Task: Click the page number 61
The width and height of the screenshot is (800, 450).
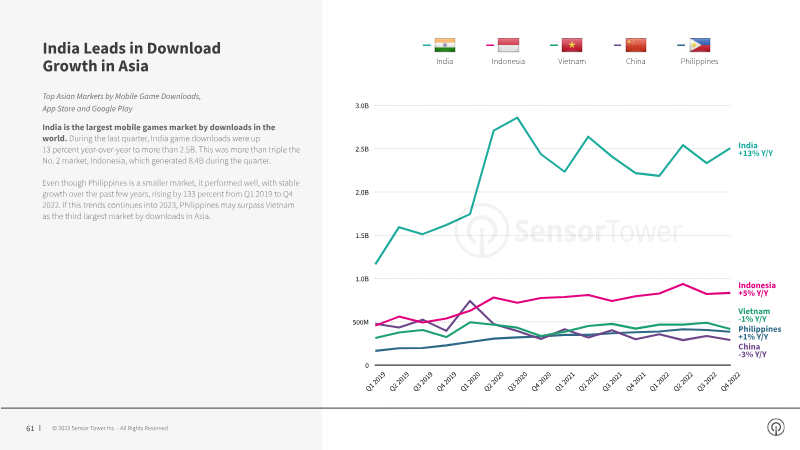Action: [x=30, y=429]
